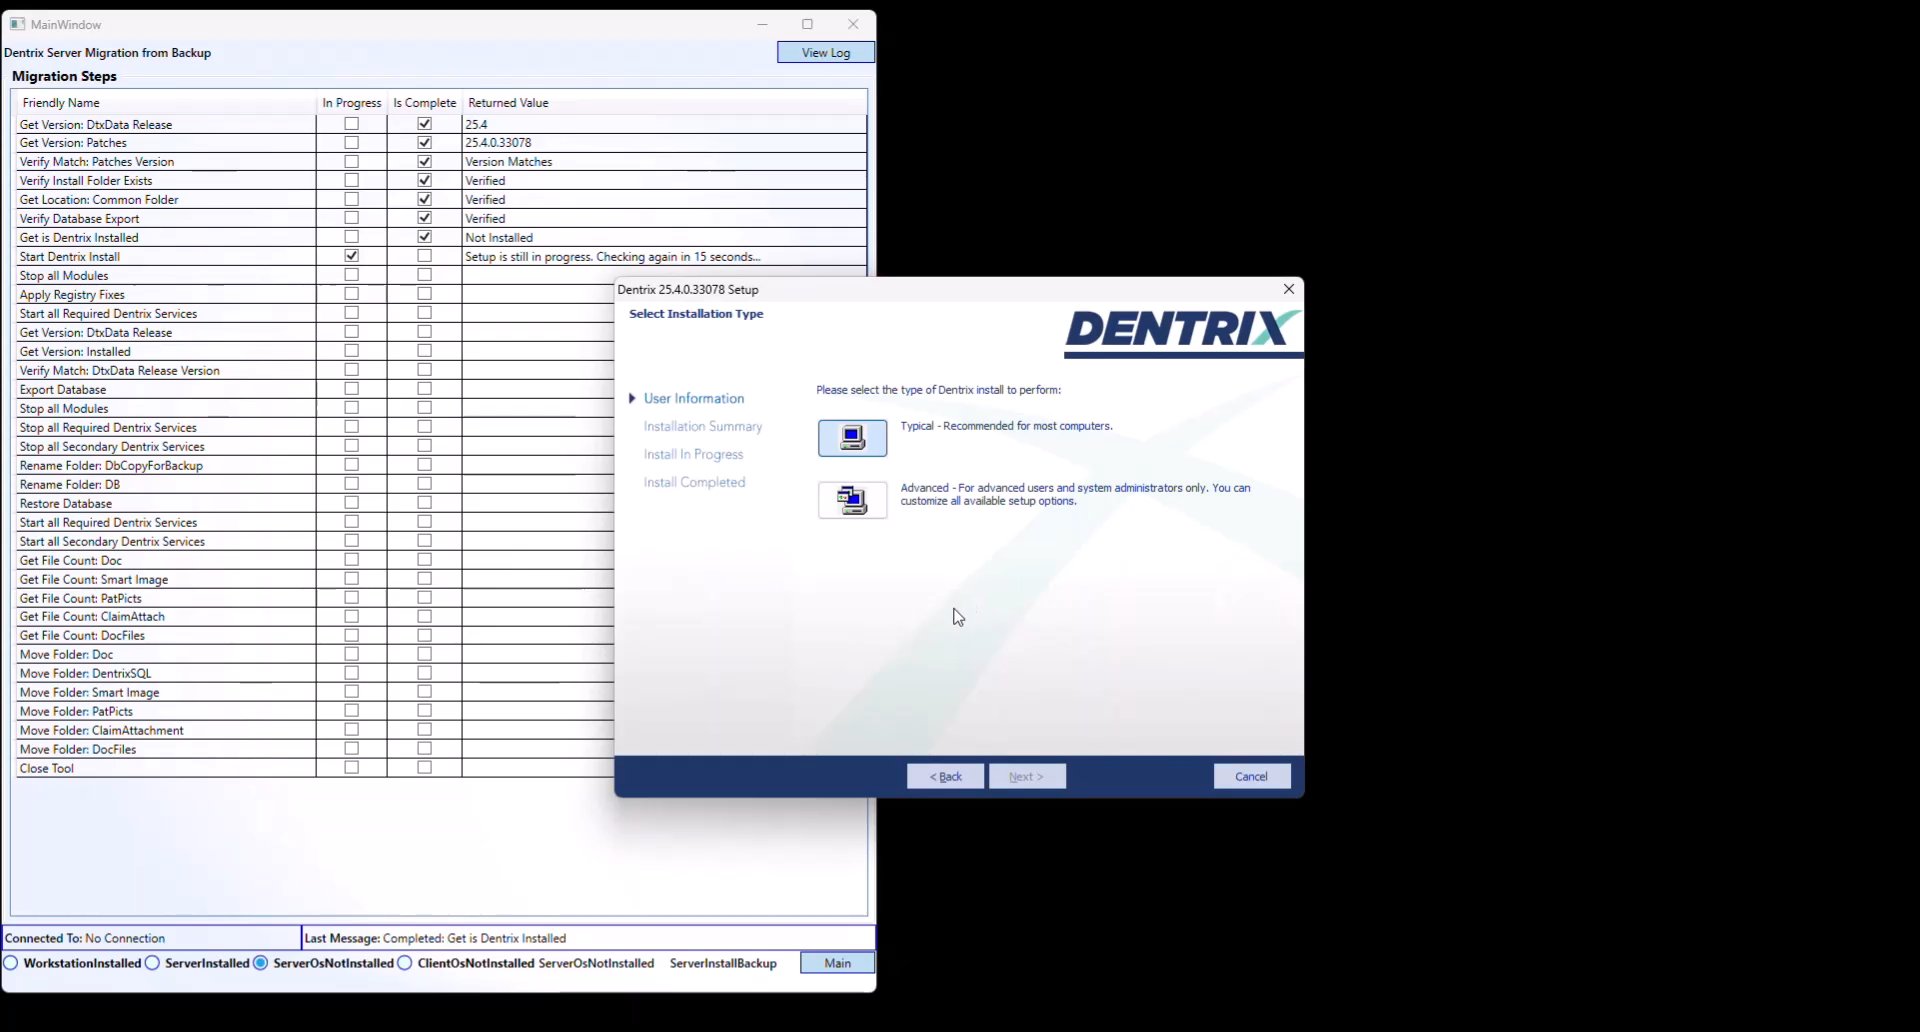The image size is (1920, 1032).
Task: Open the View Log button
Action: [x=825, y=52]
